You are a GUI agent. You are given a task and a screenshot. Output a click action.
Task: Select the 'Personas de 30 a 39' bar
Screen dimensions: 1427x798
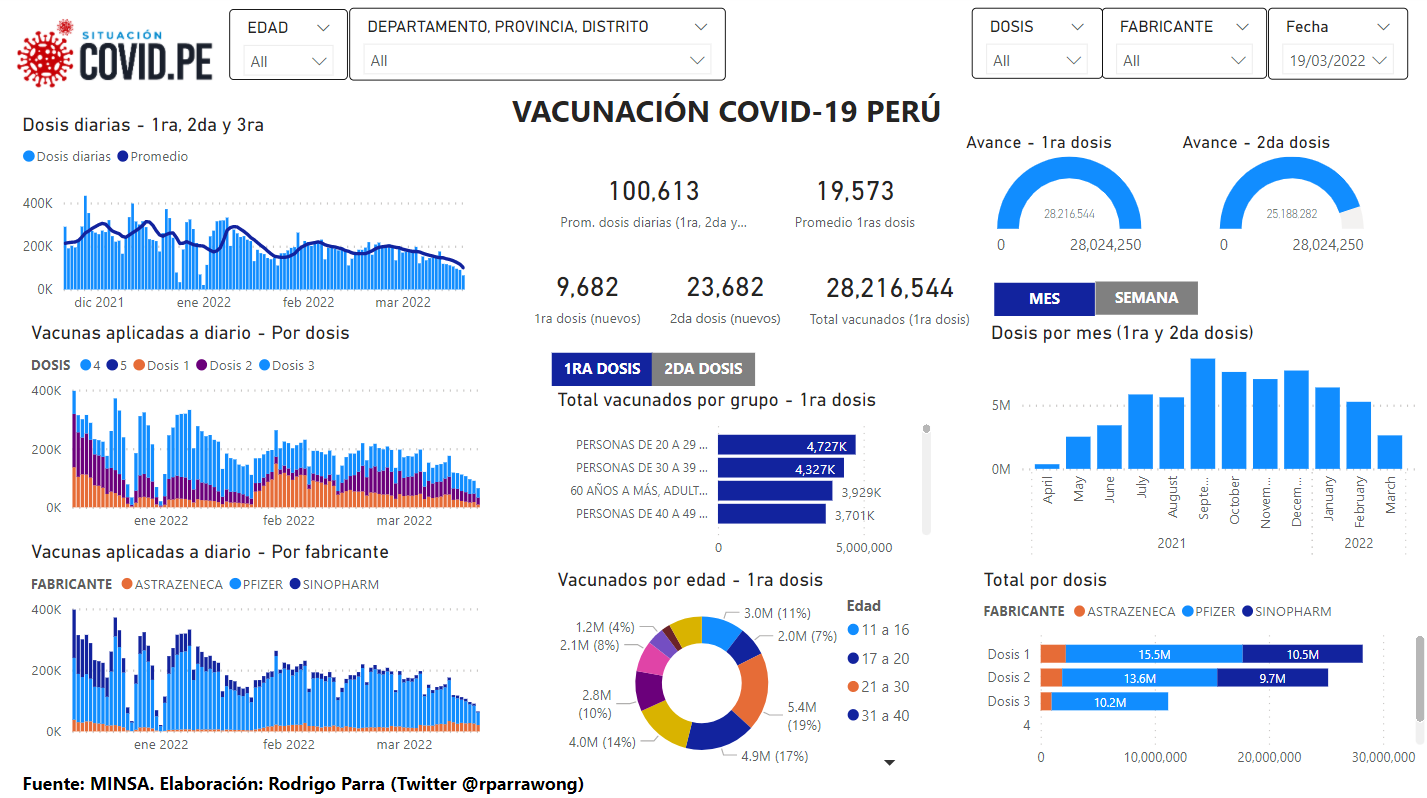781,468
